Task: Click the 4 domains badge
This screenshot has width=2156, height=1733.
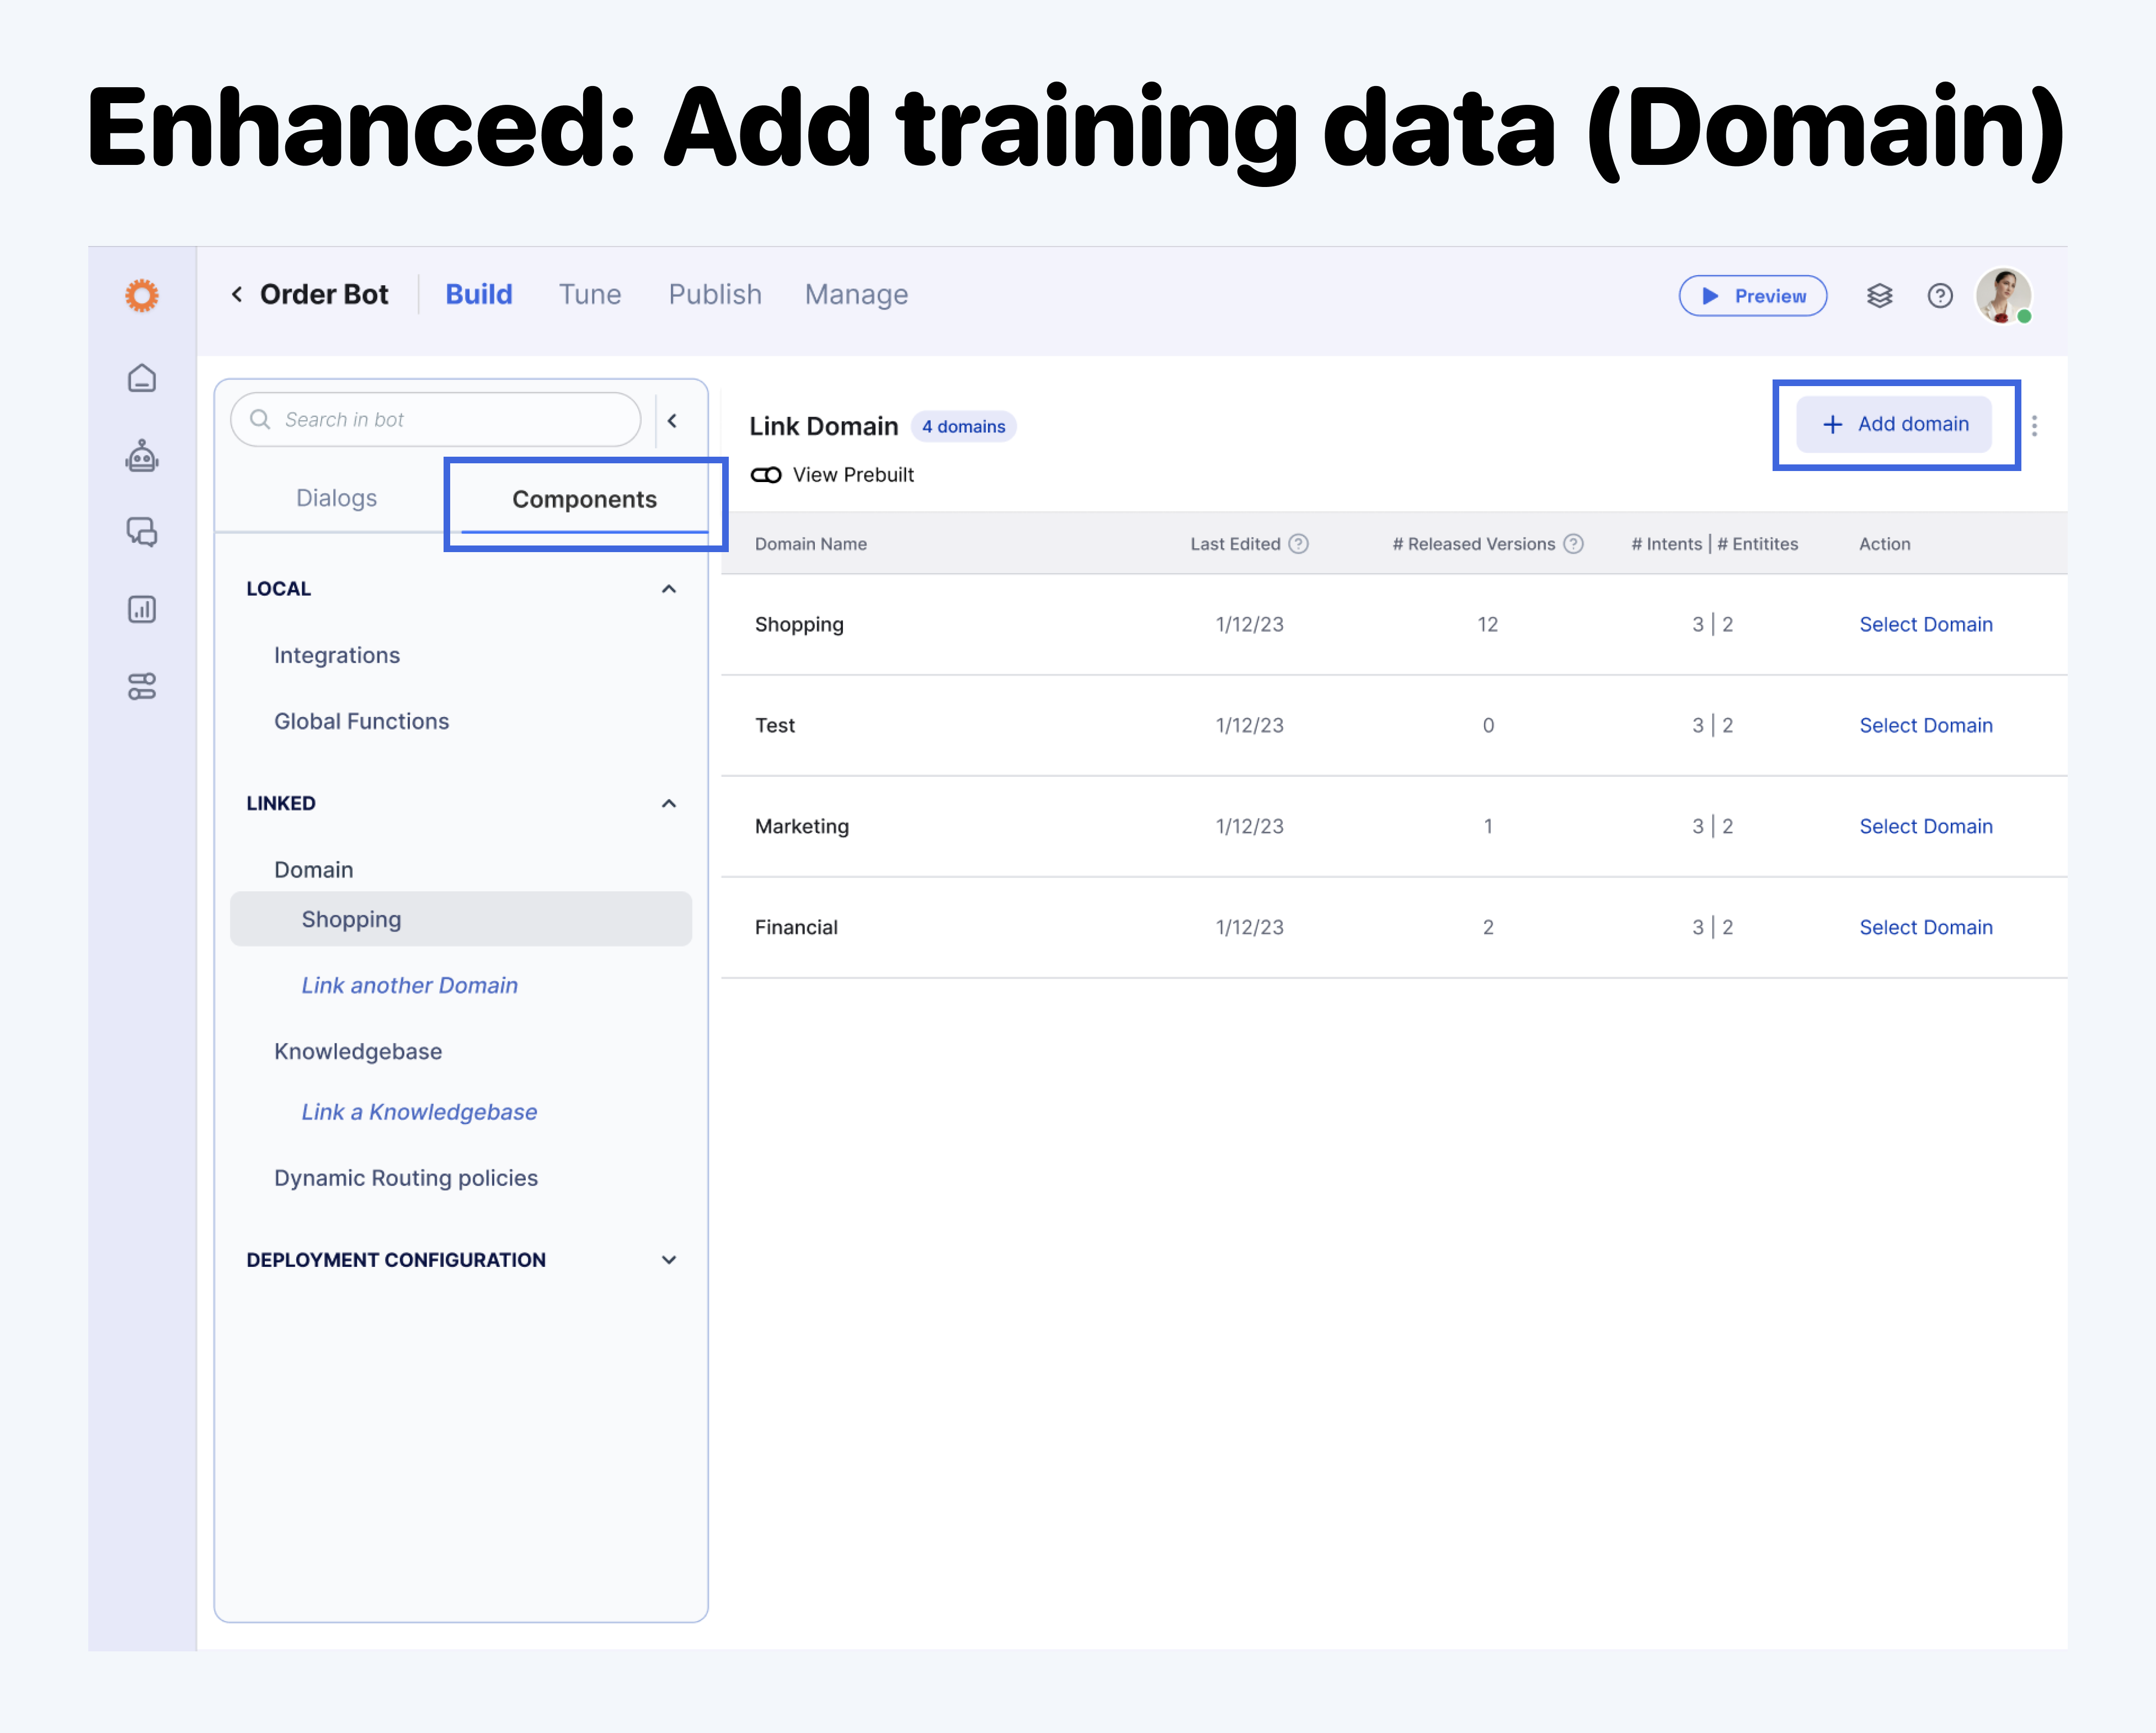Action: pyautogui.click(x=964, y=427)
